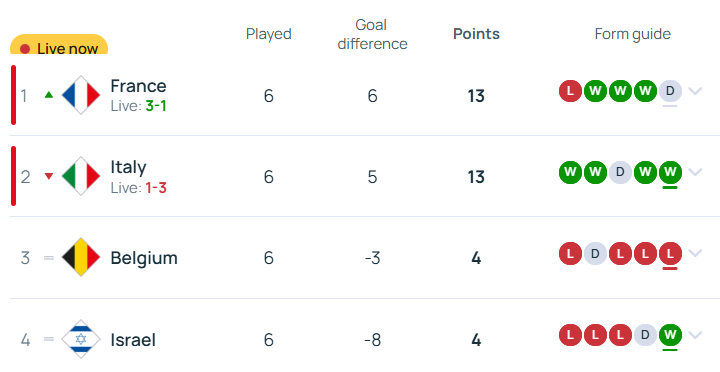Click Belgium's underlined latest loss badge

670,254
